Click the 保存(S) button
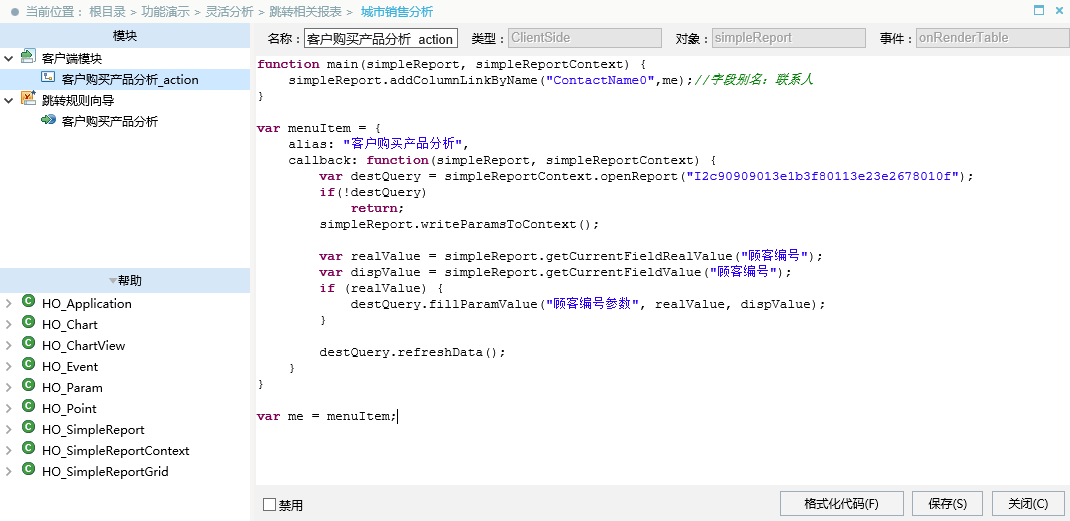 coord(947,504)
